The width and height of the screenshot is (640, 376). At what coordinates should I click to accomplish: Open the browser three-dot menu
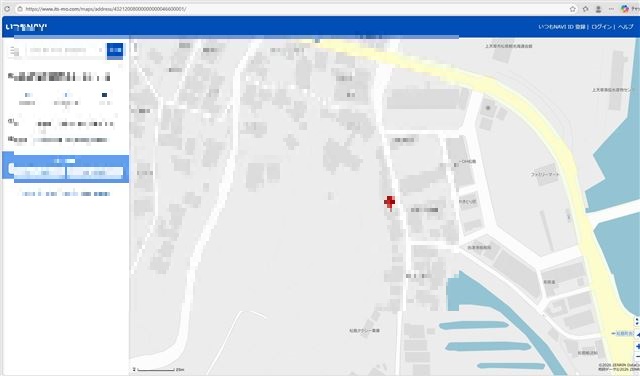611,9
